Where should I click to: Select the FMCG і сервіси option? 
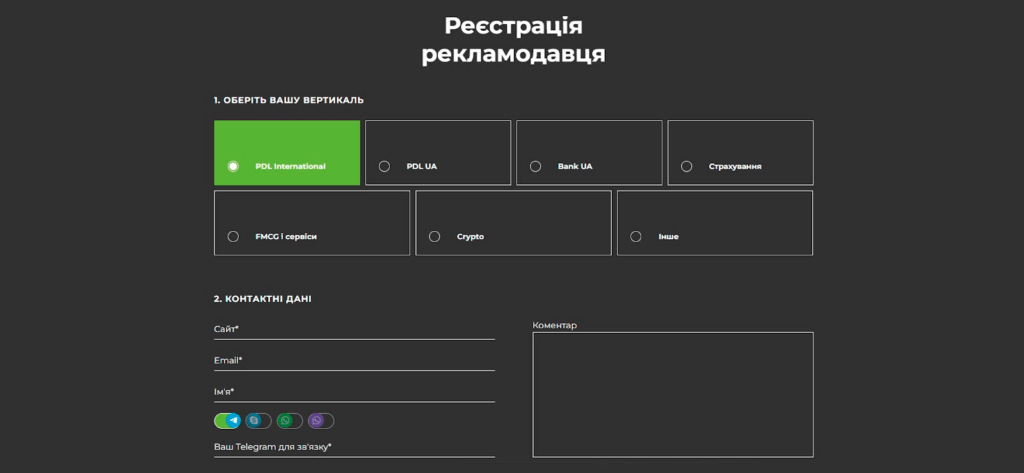click(312, 223)
